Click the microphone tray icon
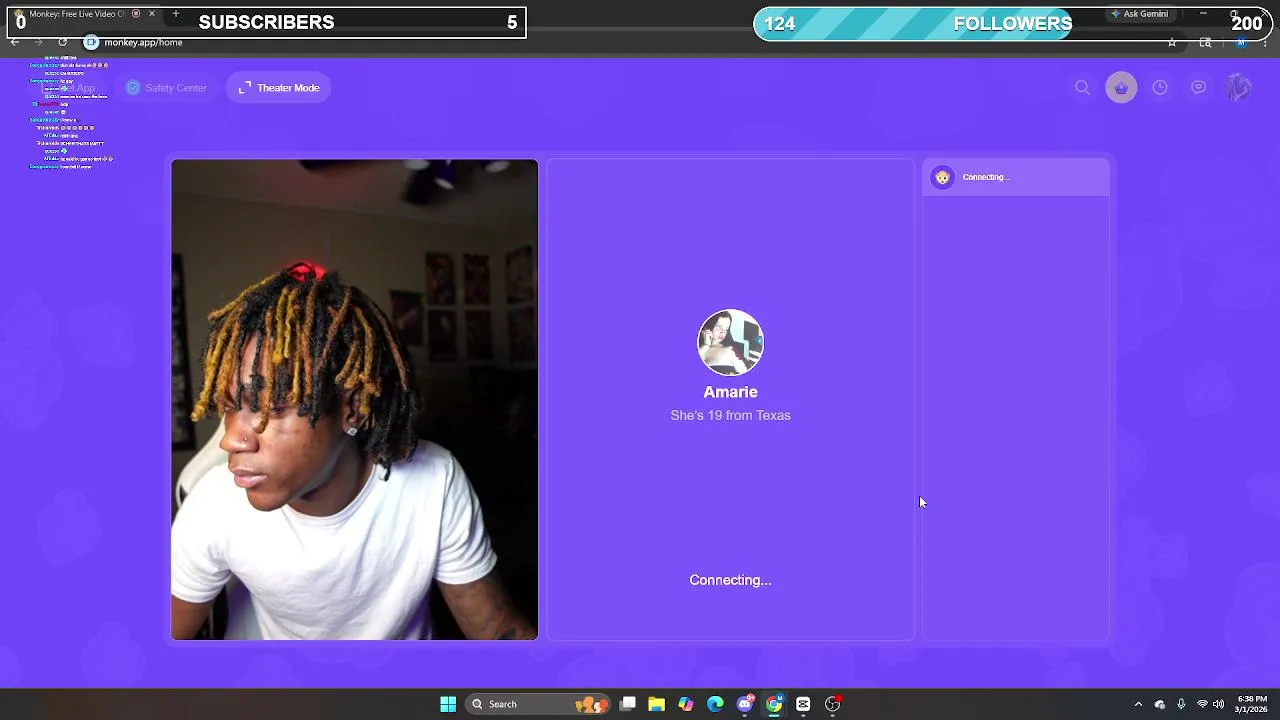This screenshot has height=720, width=1280. pos(1181,704)
